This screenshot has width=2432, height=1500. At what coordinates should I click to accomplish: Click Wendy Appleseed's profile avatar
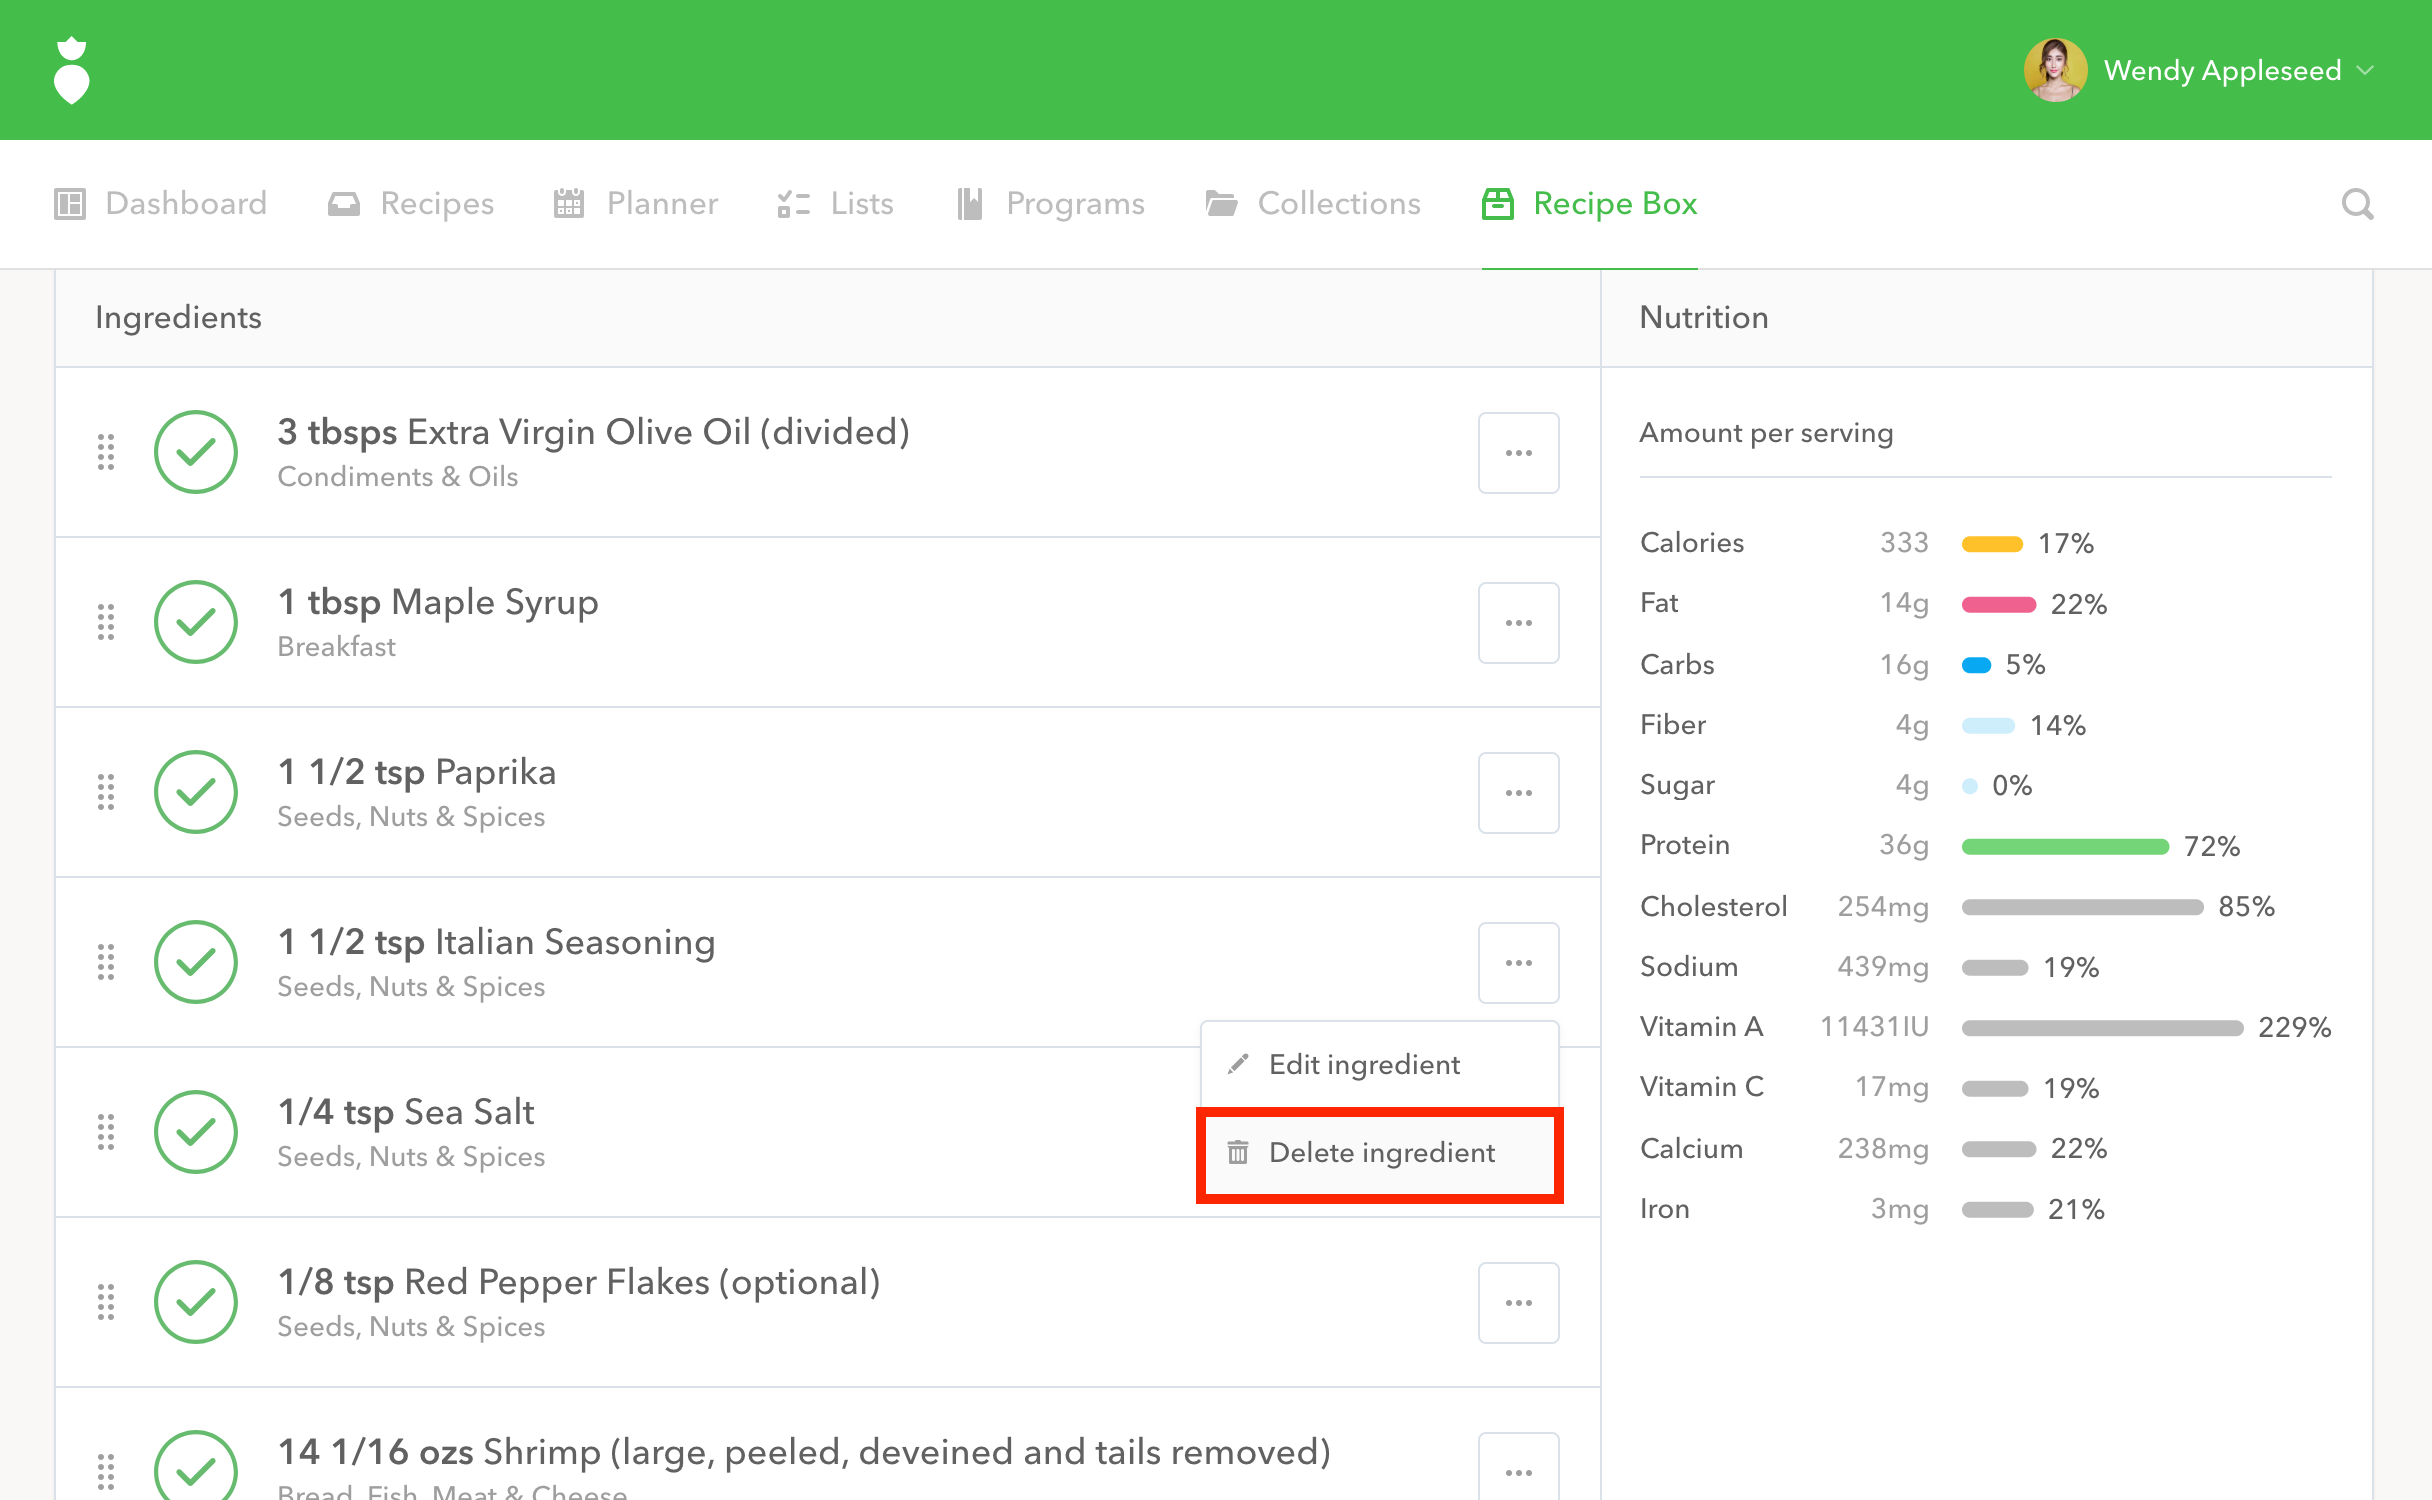(x=2055, y=70)
